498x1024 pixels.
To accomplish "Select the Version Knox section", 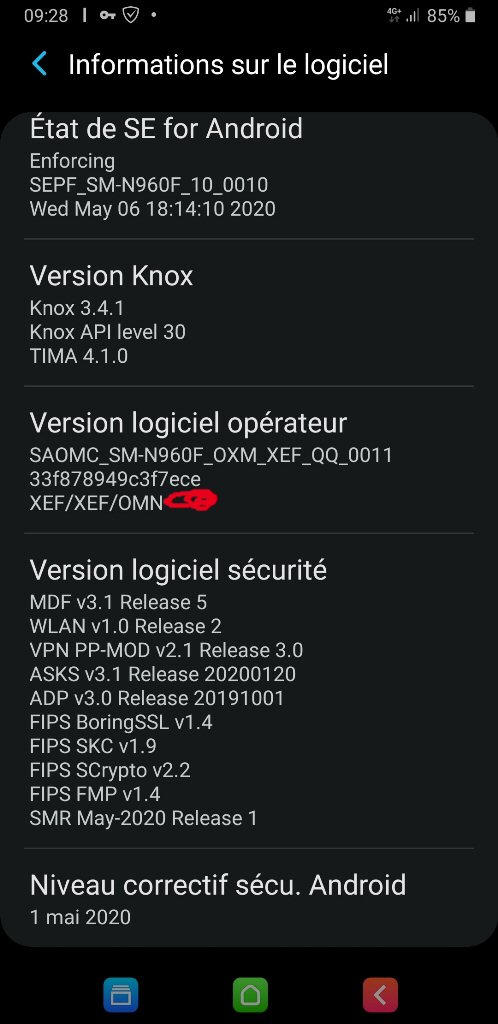I will click(249, 313).
